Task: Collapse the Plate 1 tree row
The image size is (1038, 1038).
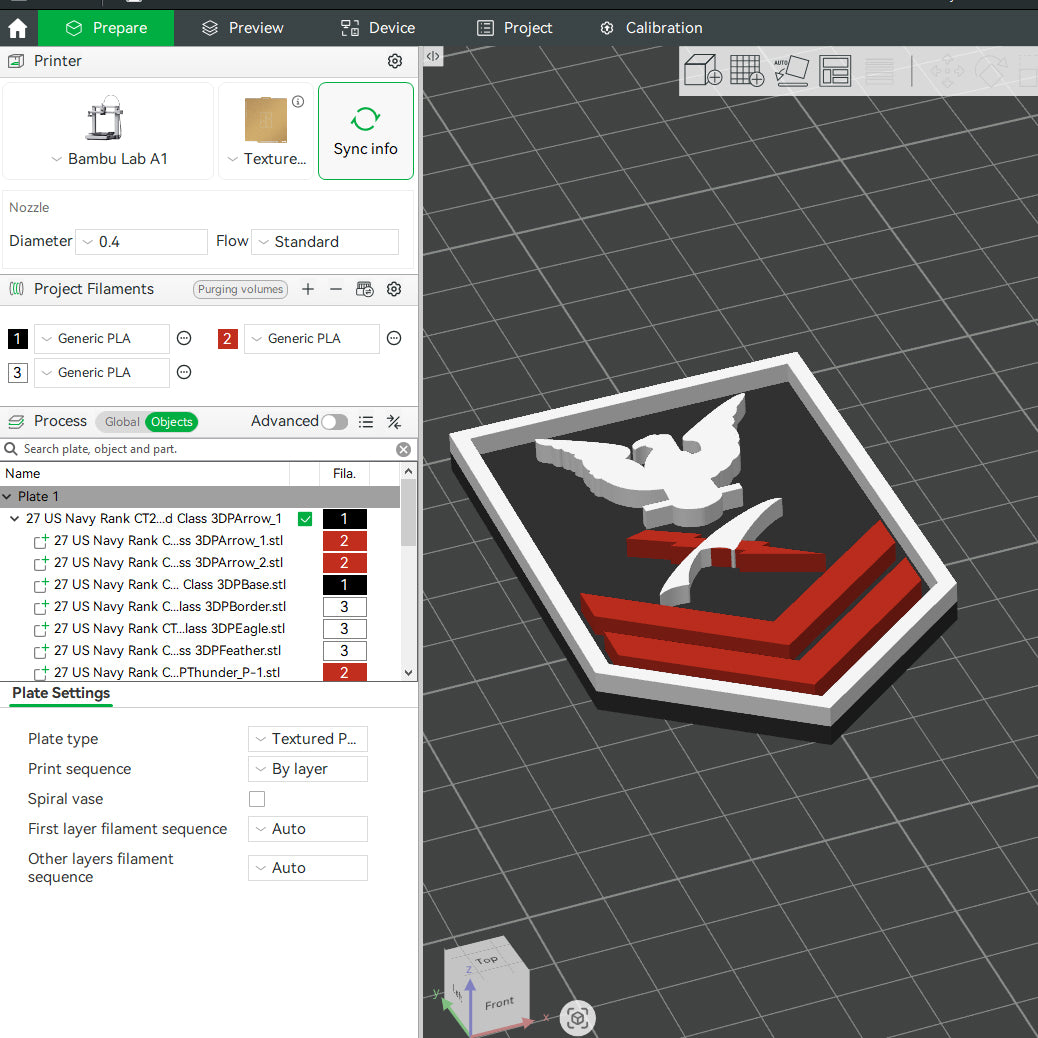Action: point(7,496)
